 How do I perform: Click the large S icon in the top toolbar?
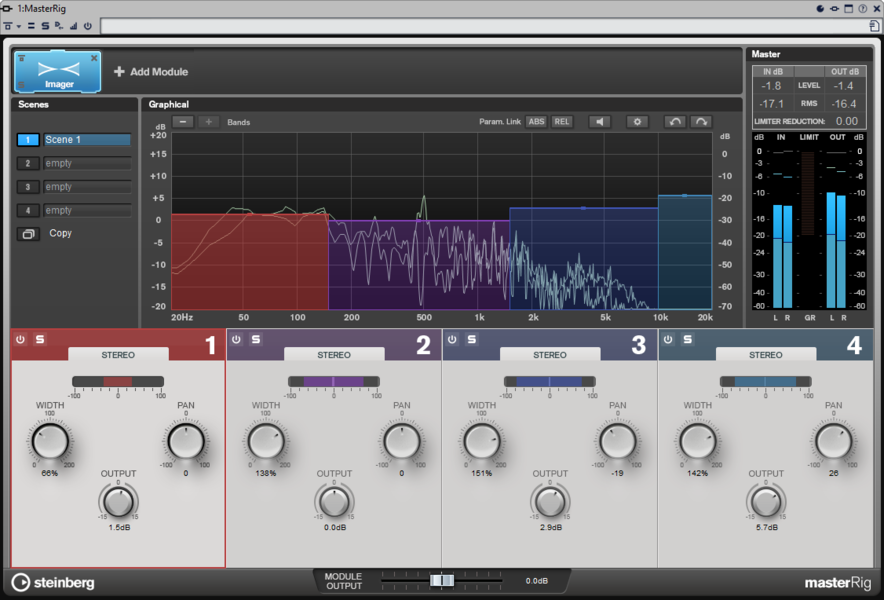click(x=45, y=26)
